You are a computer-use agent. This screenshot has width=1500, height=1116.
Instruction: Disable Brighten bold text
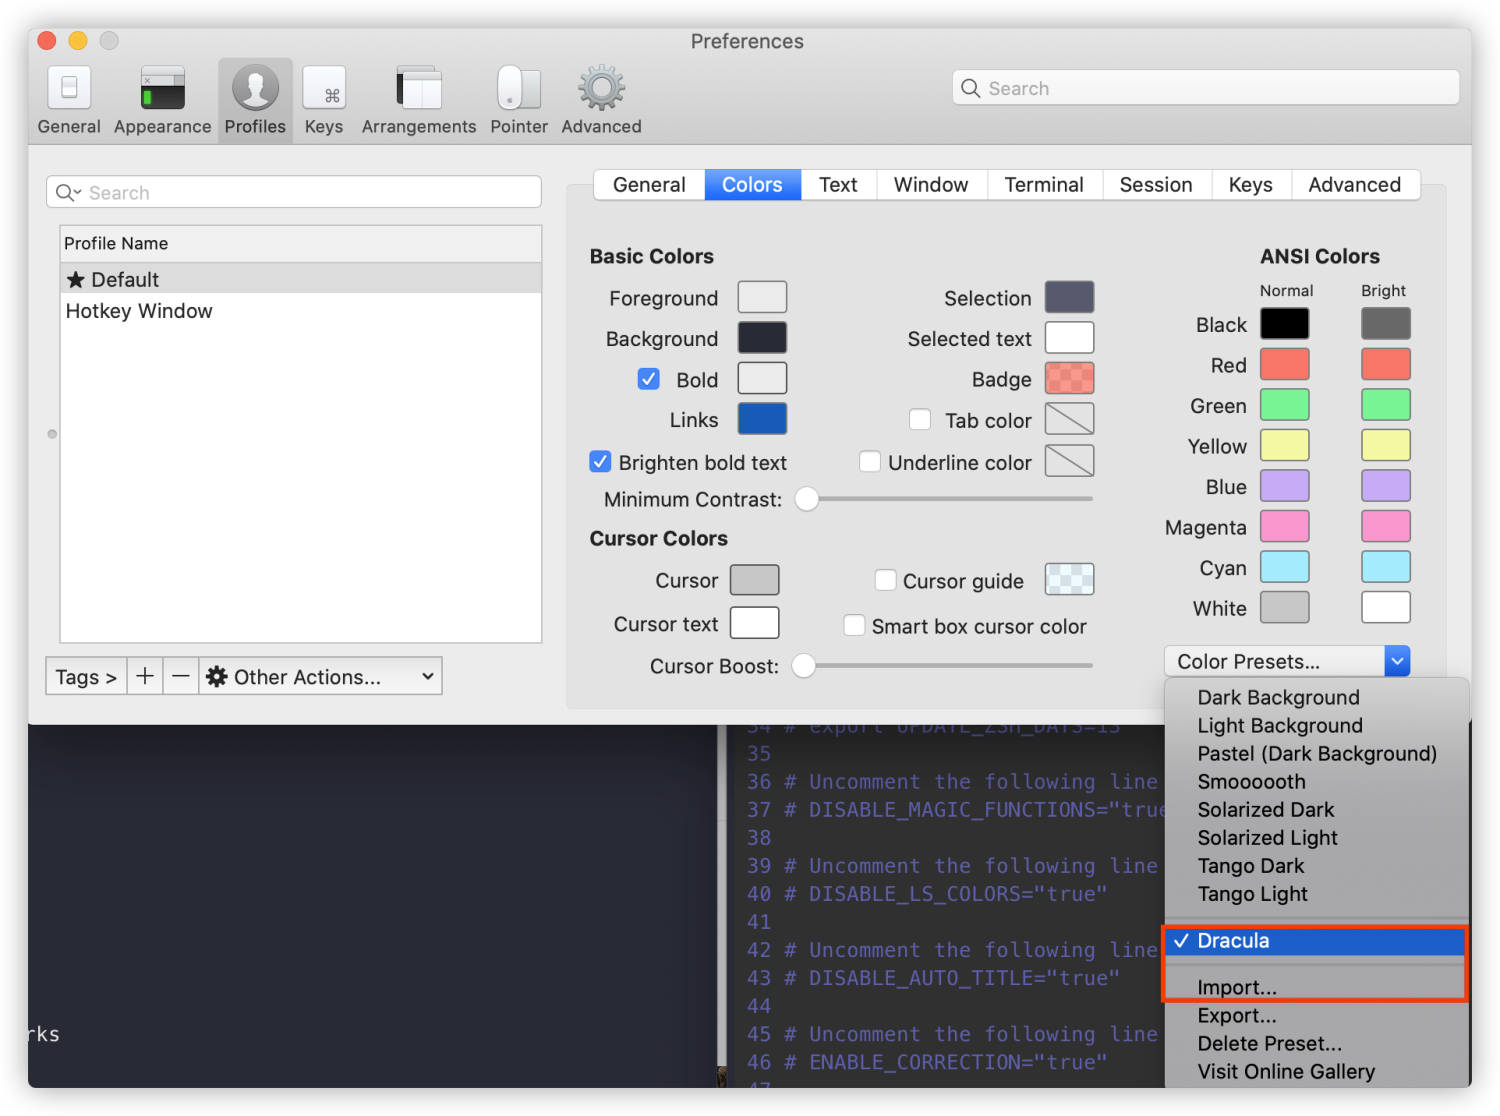(x=600, y=461)
